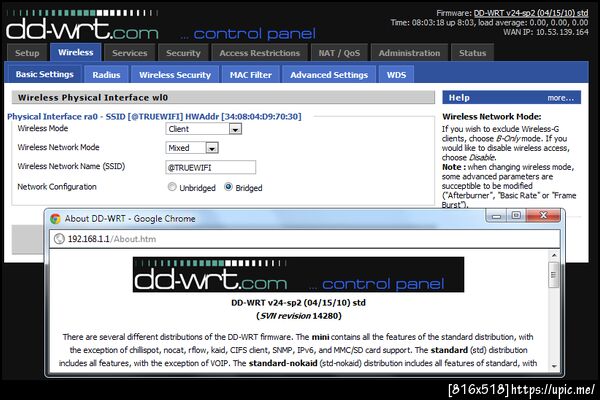Close the About DD-WRT Chrome window
600x400 pixels.
pos(543,216)
